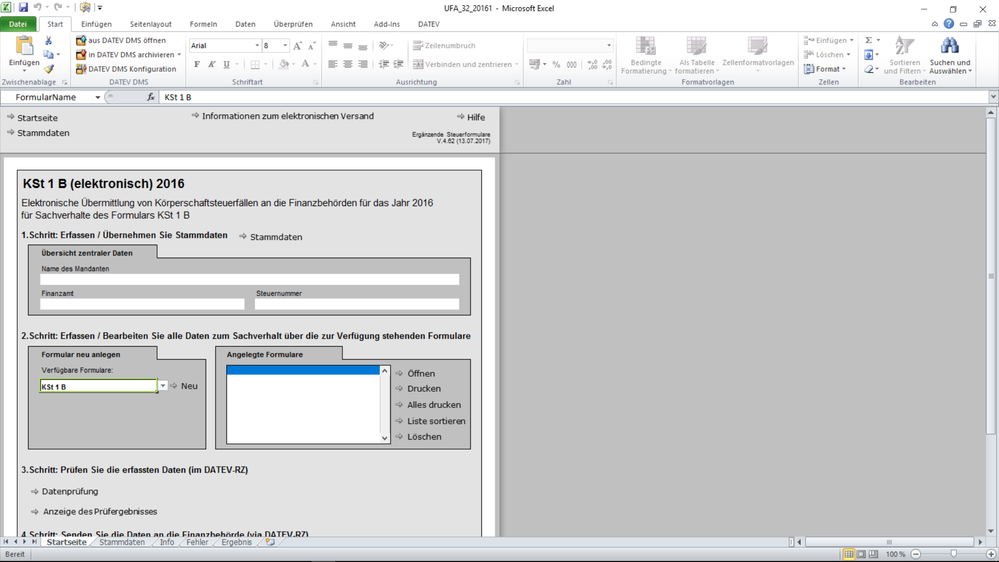Click the align left icon

(333, 64)
